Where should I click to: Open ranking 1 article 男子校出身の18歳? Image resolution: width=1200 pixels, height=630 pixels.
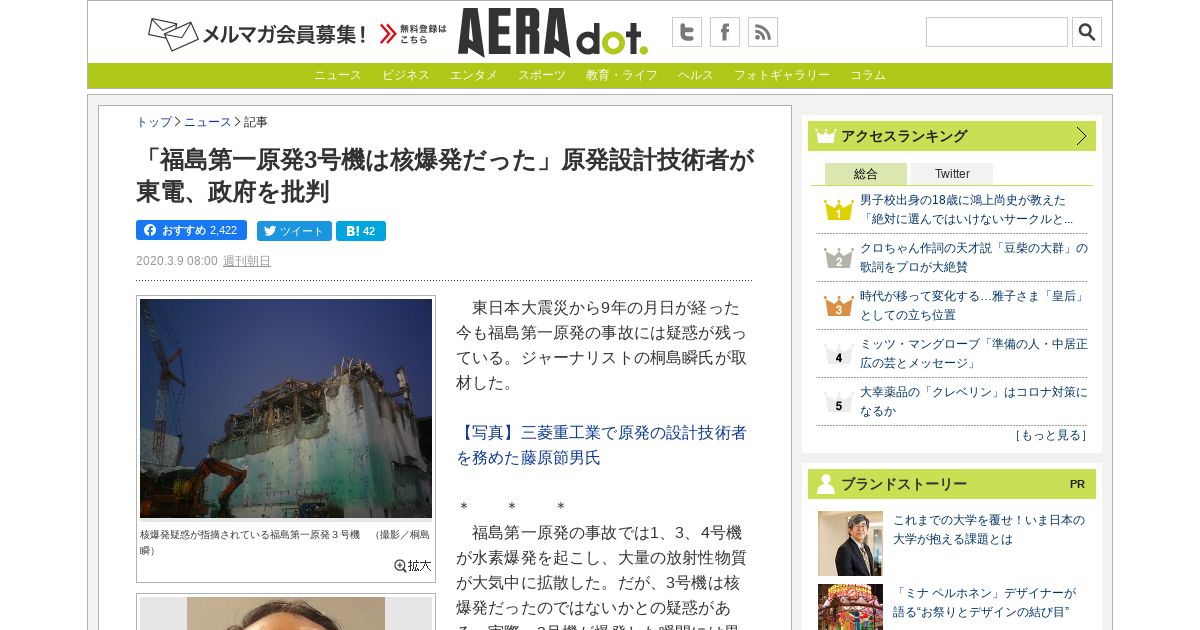967,209
